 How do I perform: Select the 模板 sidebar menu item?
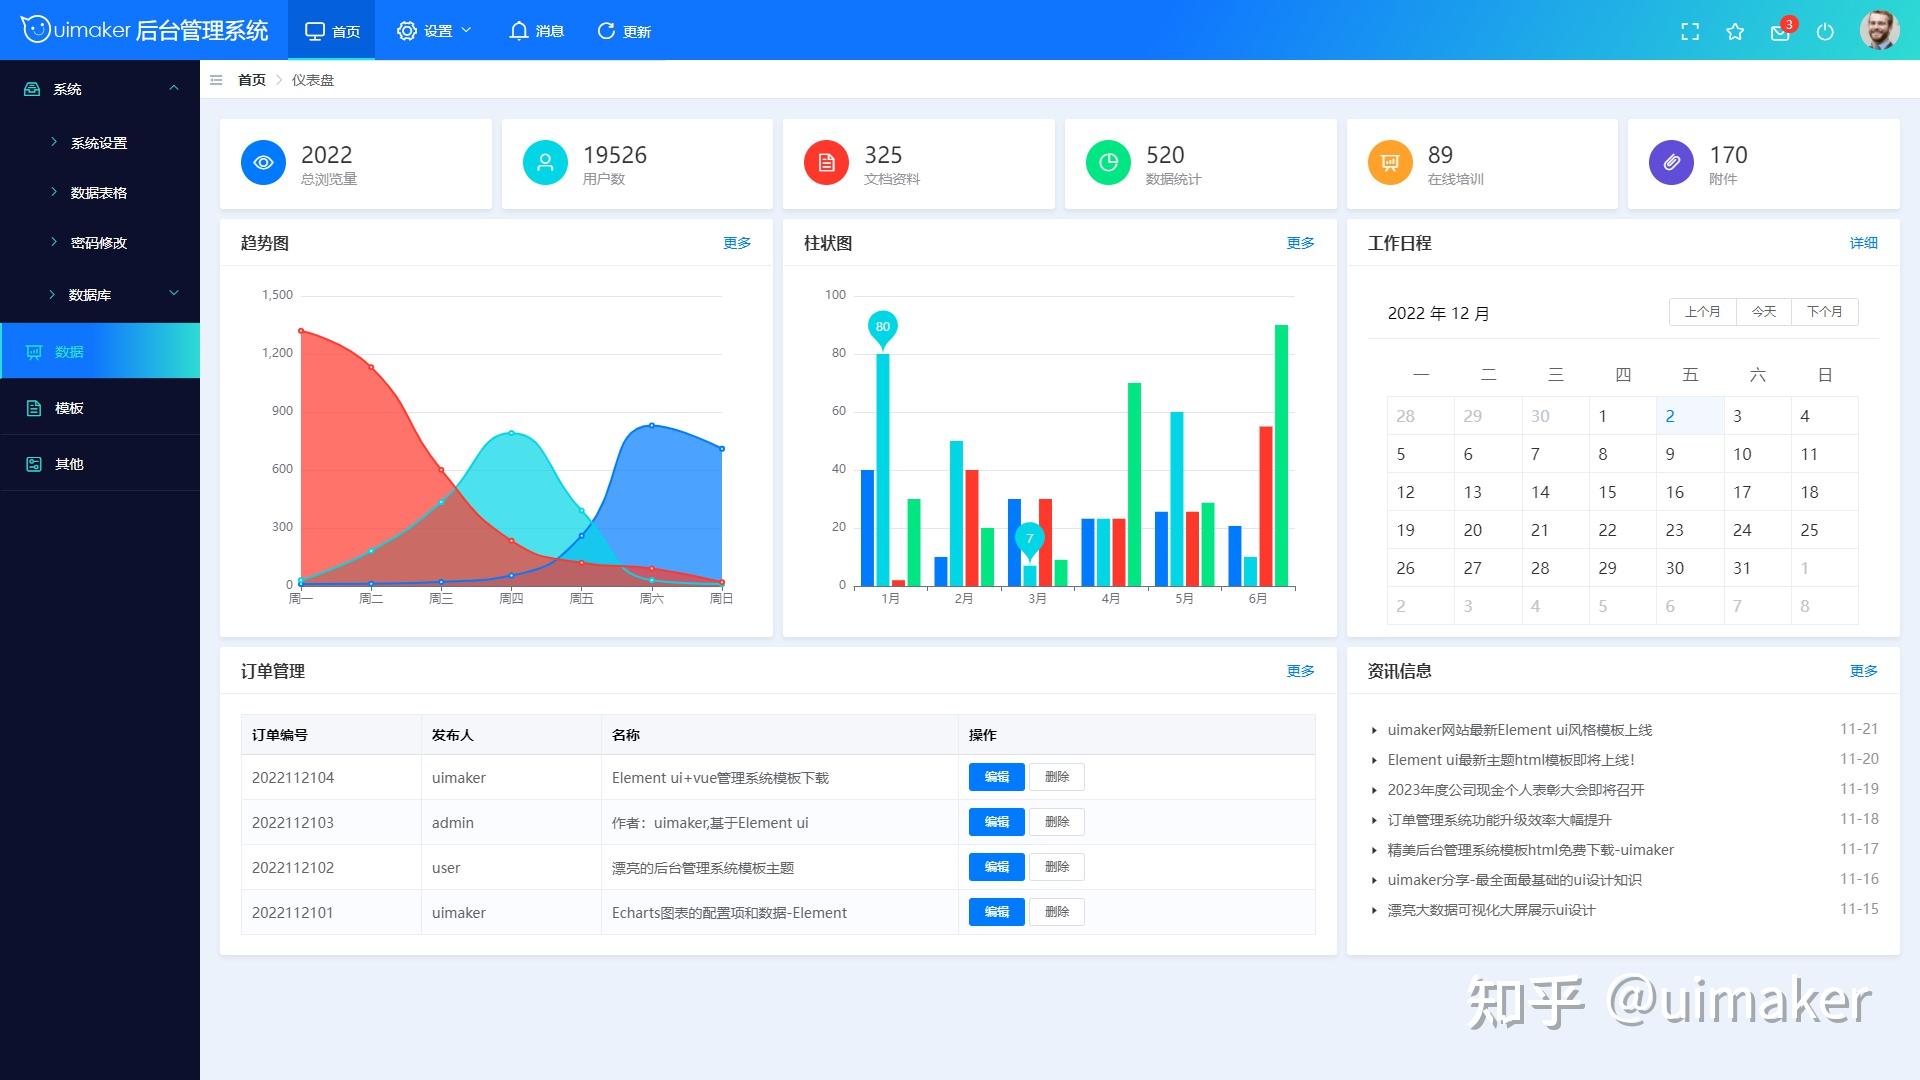click(100, 407)
